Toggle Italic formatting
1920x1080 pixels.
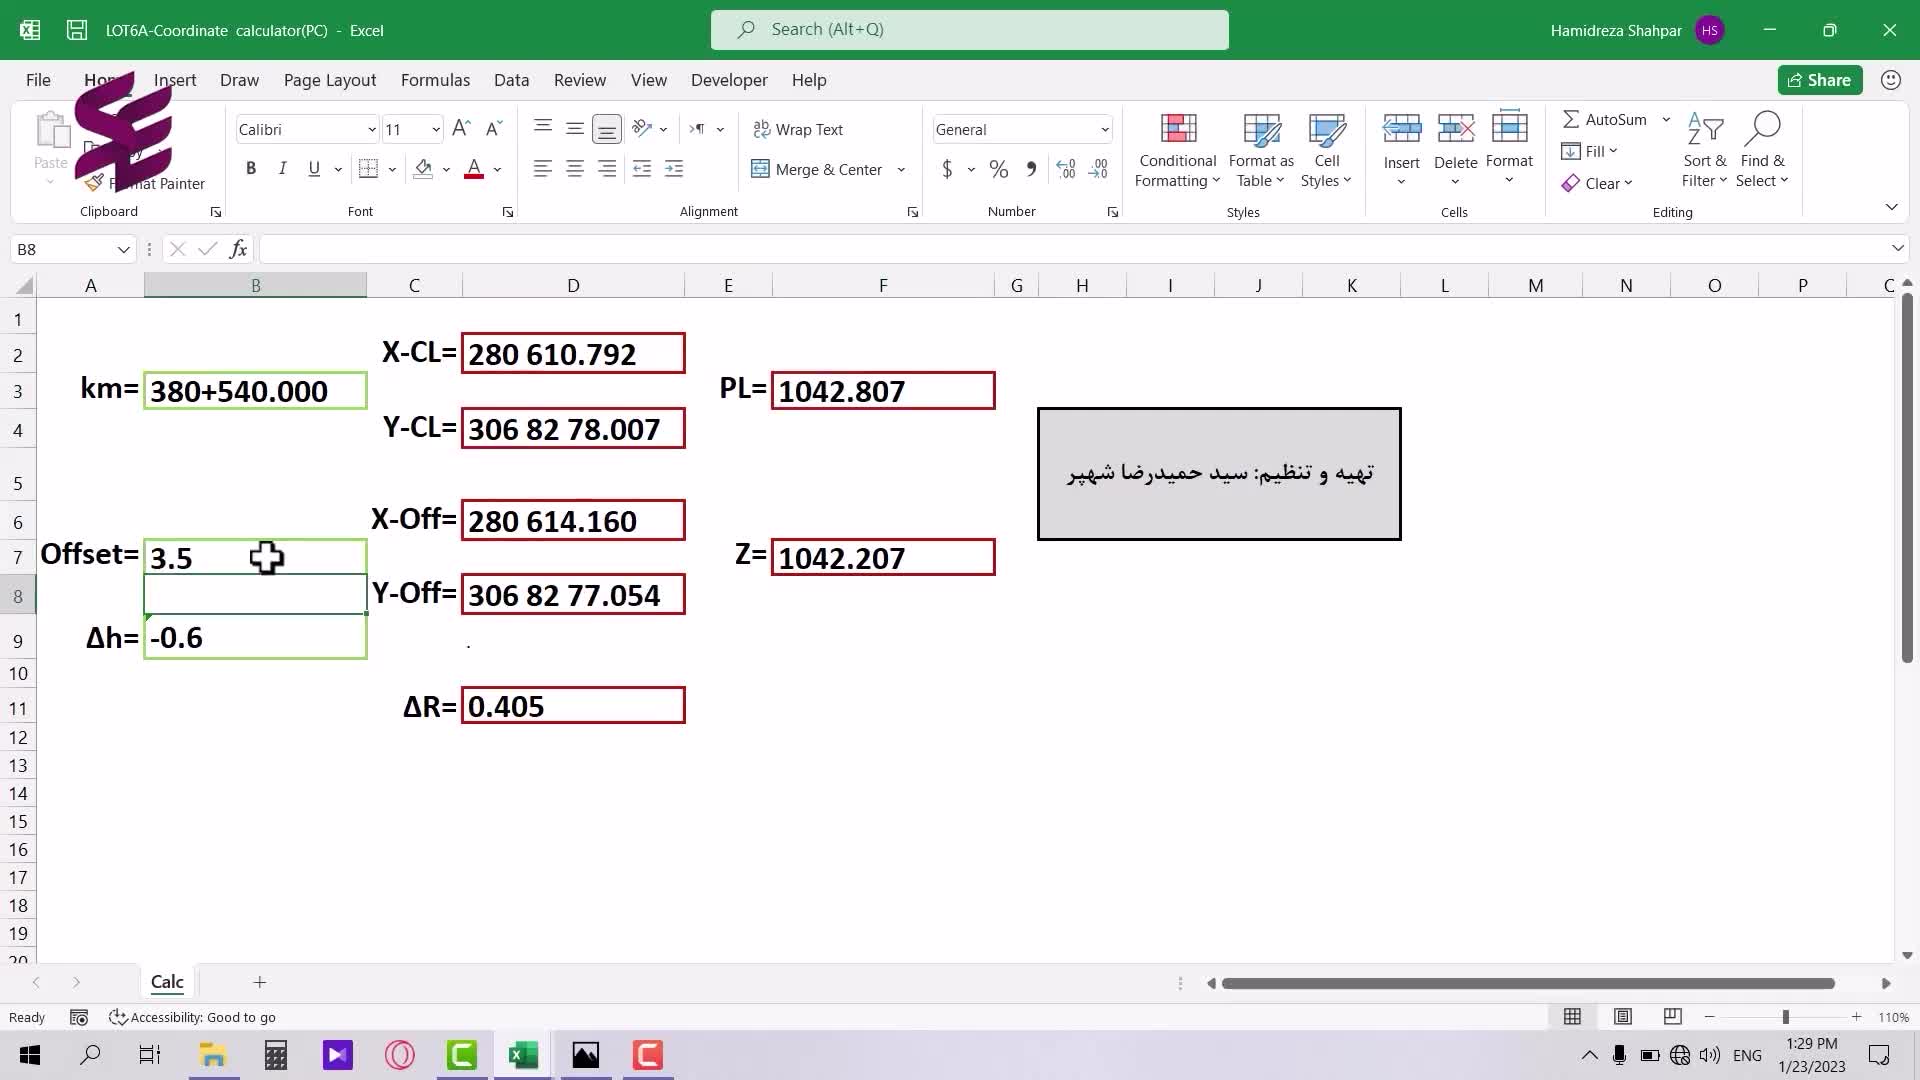[282, 169]
